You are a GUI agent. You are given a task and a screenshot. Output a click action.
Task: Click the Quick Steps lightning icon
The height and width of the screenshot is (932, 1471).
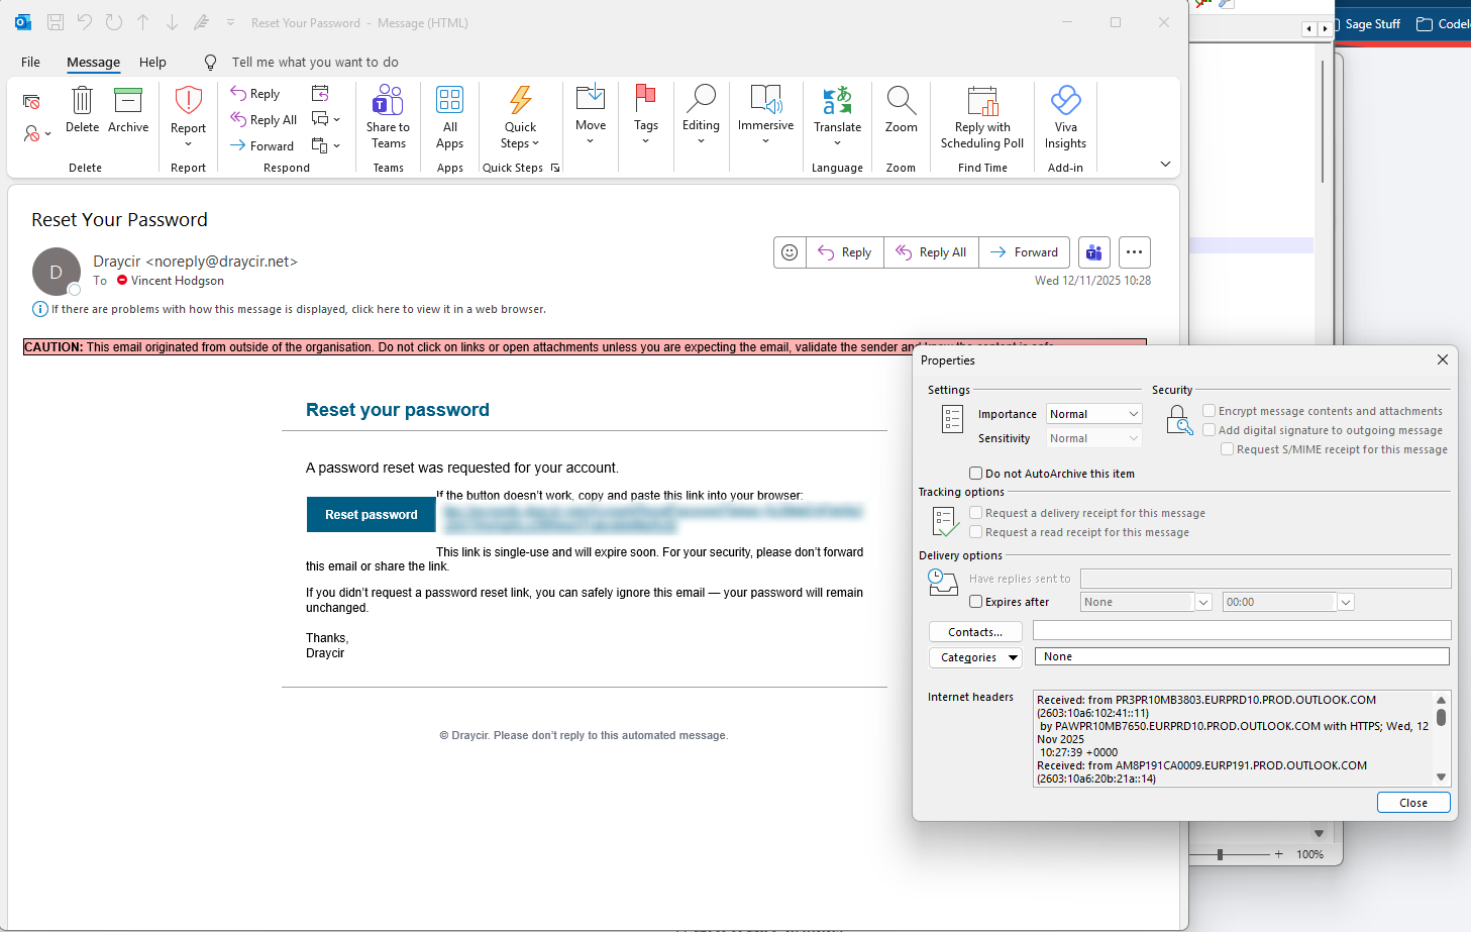pyautogui.click(x=520, y=100)
